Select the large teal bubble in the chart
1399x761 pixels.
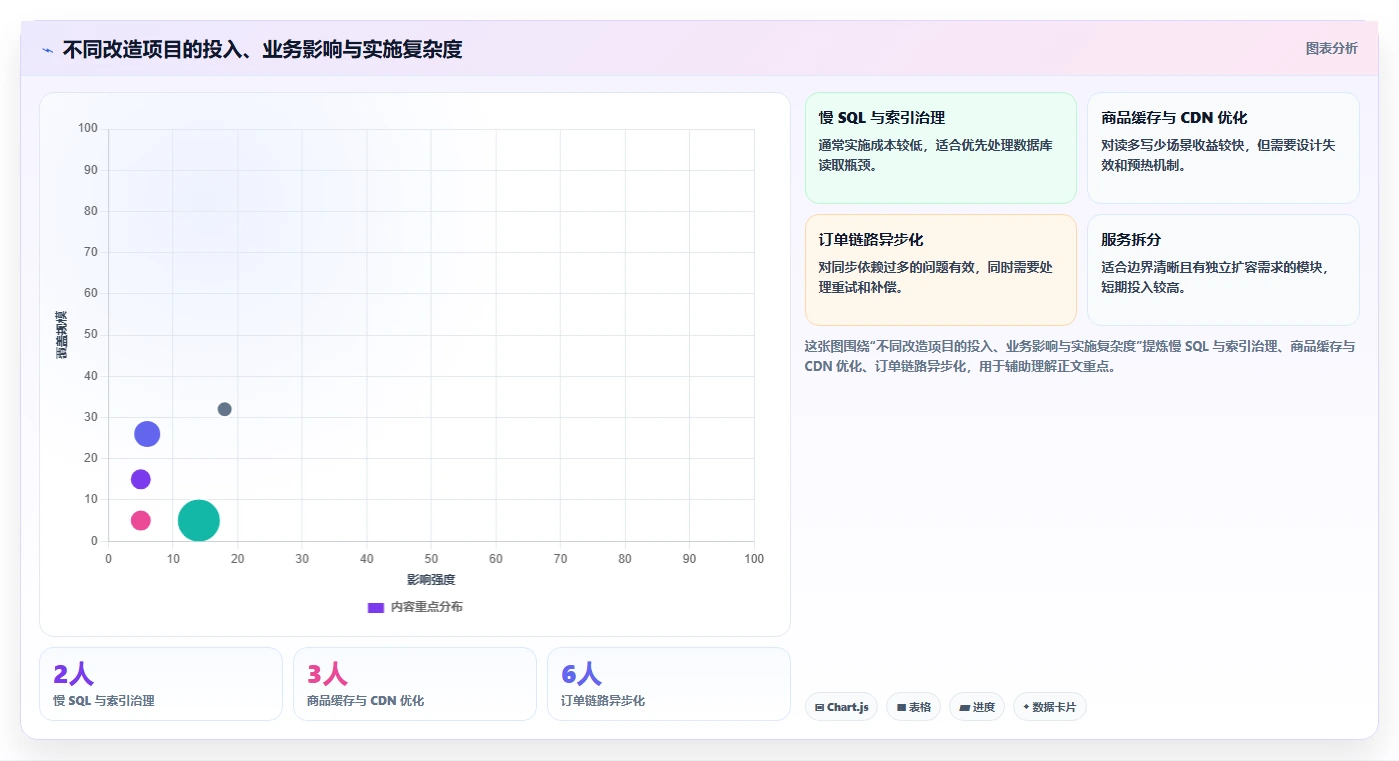(x=199, y=520)
